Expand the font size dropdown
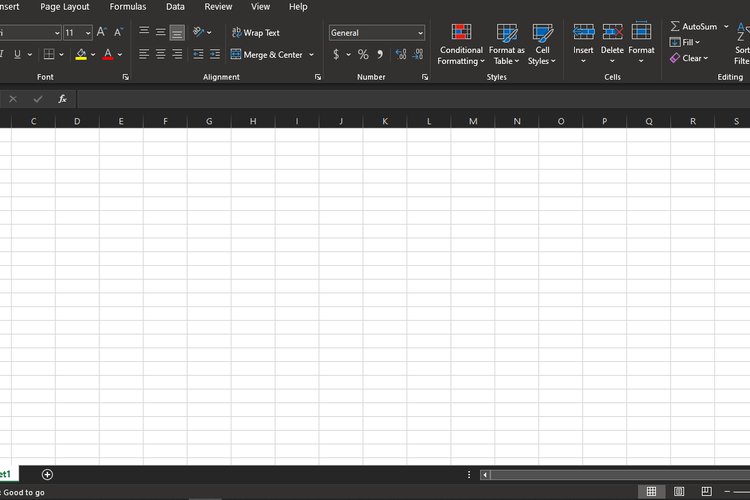 point(87,33)
